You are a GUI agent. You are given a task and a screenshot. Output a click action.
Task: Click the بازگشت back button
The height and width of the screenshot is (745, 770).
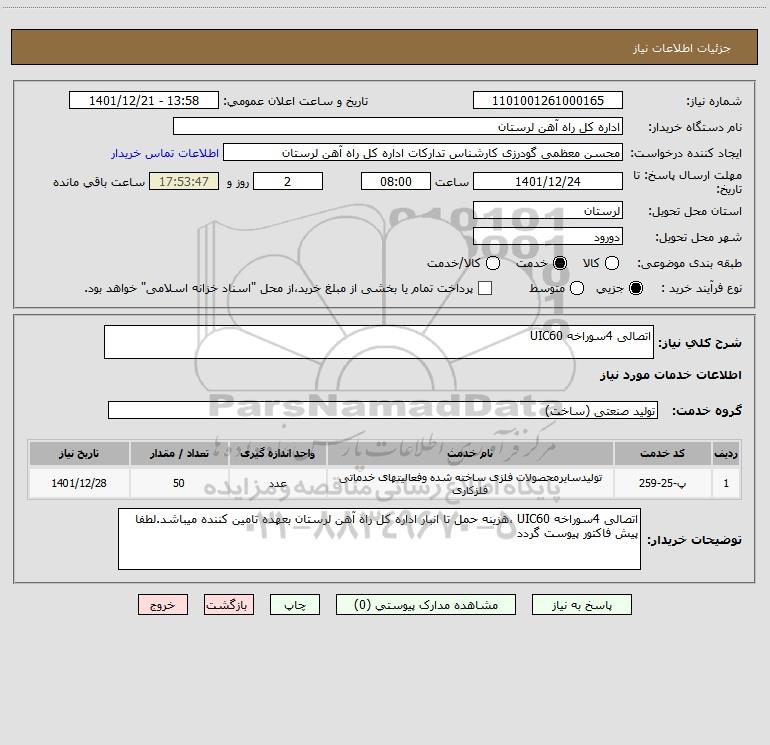click(x=229, y=605)
